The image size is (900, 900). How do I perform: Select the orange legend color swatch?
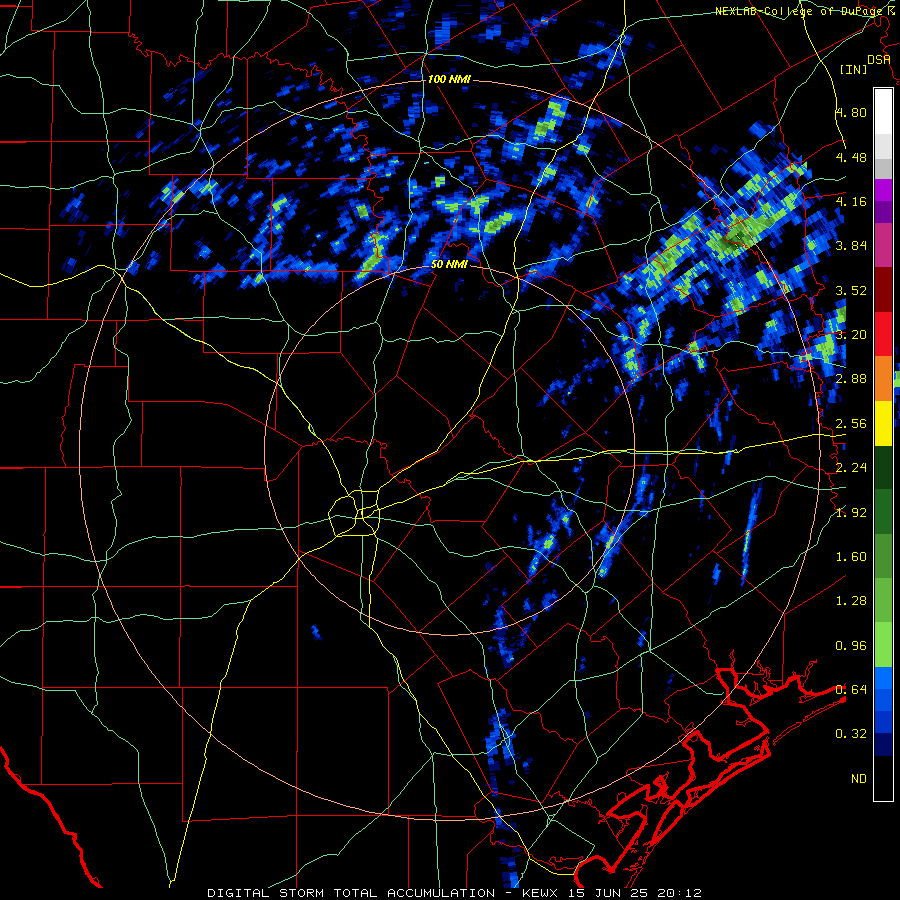(883, 379)
